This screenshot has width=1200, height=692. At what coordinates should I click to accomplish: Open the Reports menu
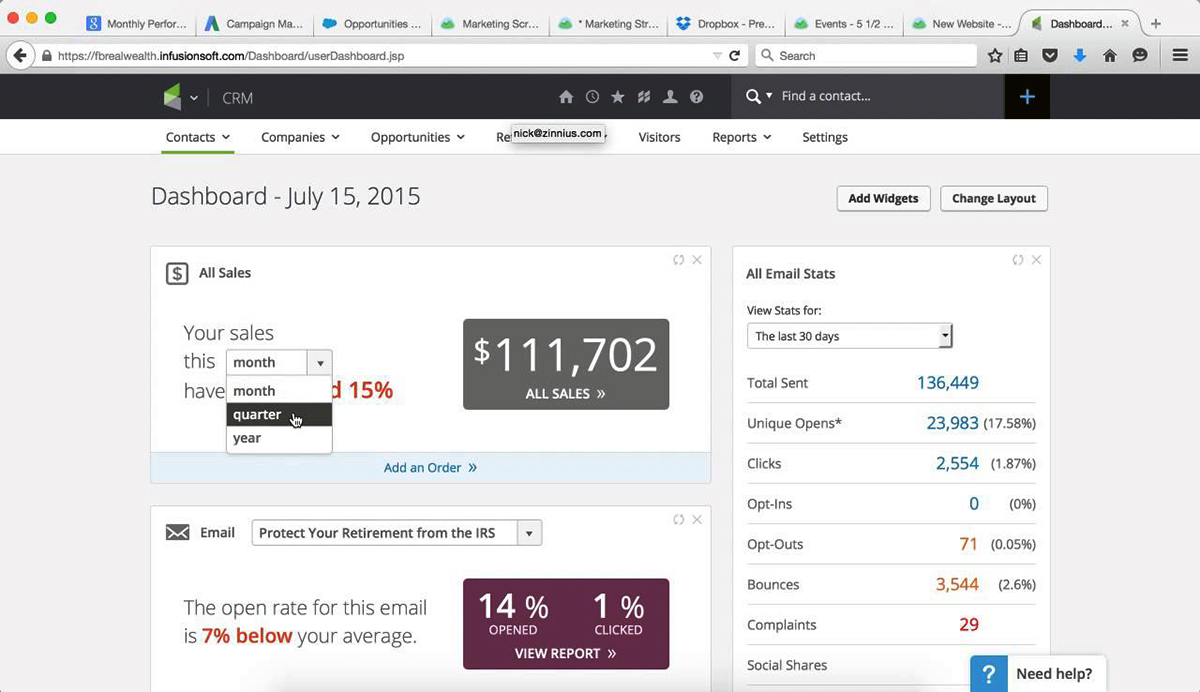[x=741, y=137]
